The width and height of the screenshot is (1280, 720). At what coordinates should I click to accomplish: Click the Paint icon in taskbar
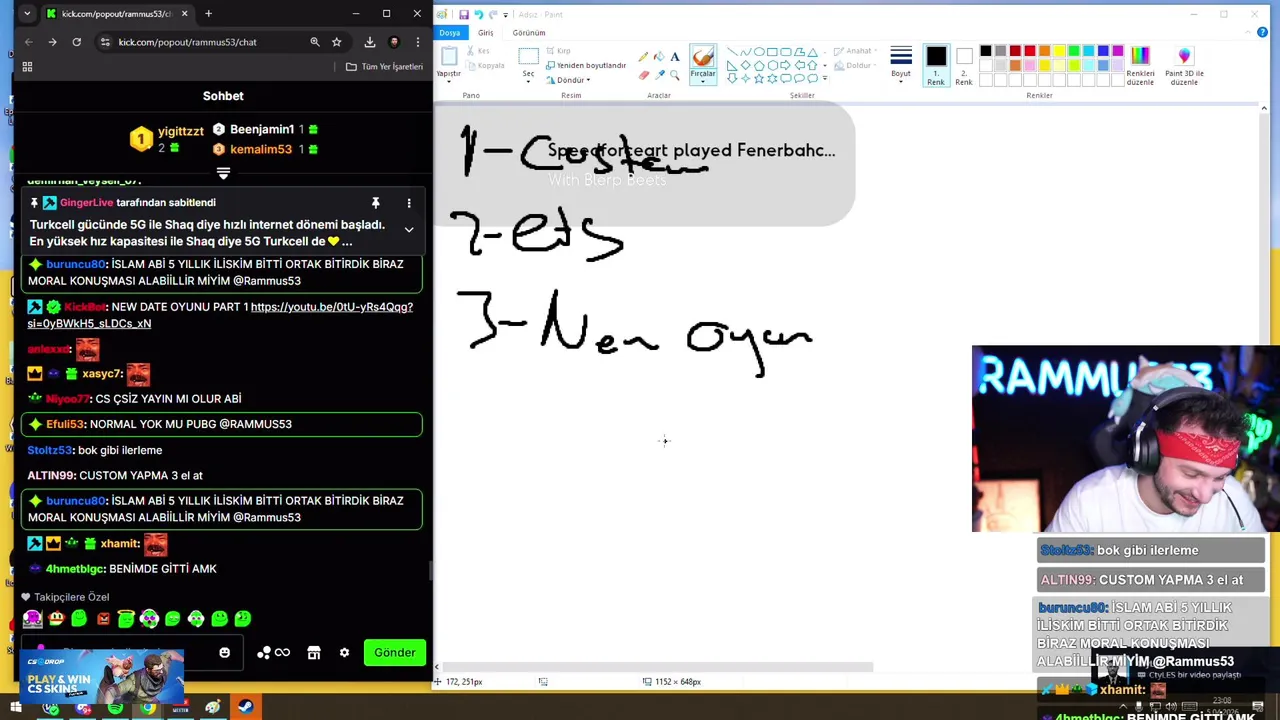212,708
